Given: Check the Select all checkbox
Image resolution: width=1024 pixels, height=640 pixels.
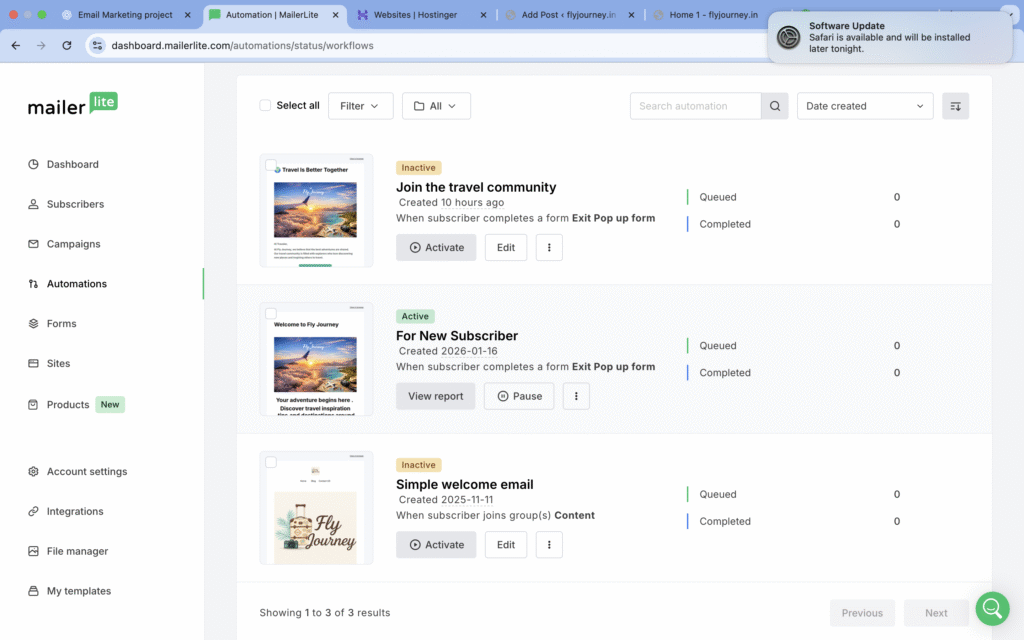Looking at the screenshot, I should pyautogui.click(x=265, y=105).
